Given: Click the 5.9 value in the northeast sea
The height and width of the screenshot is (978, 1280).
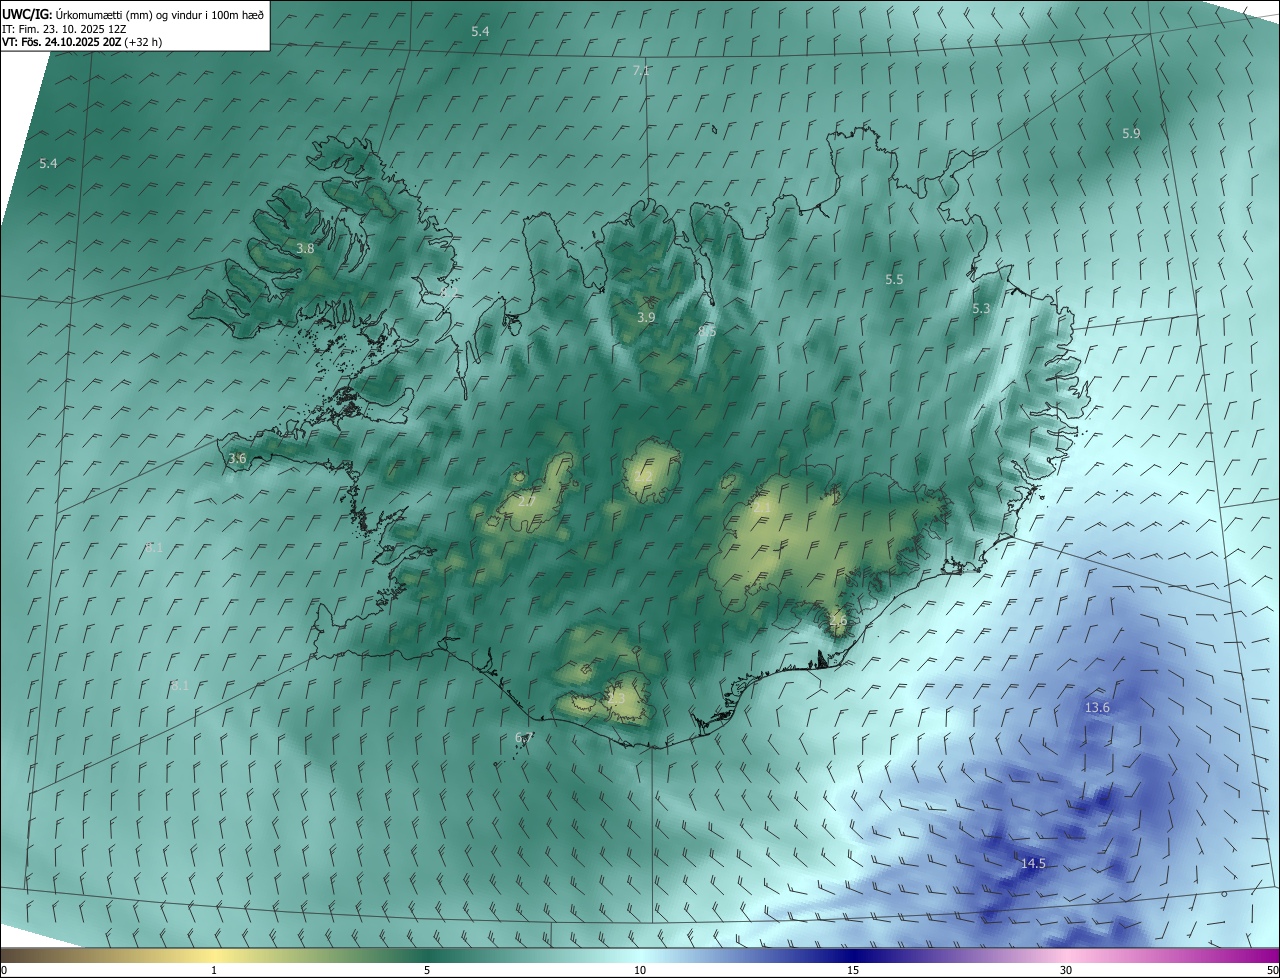Looking at the screenshot, I should pos(1131,133).
